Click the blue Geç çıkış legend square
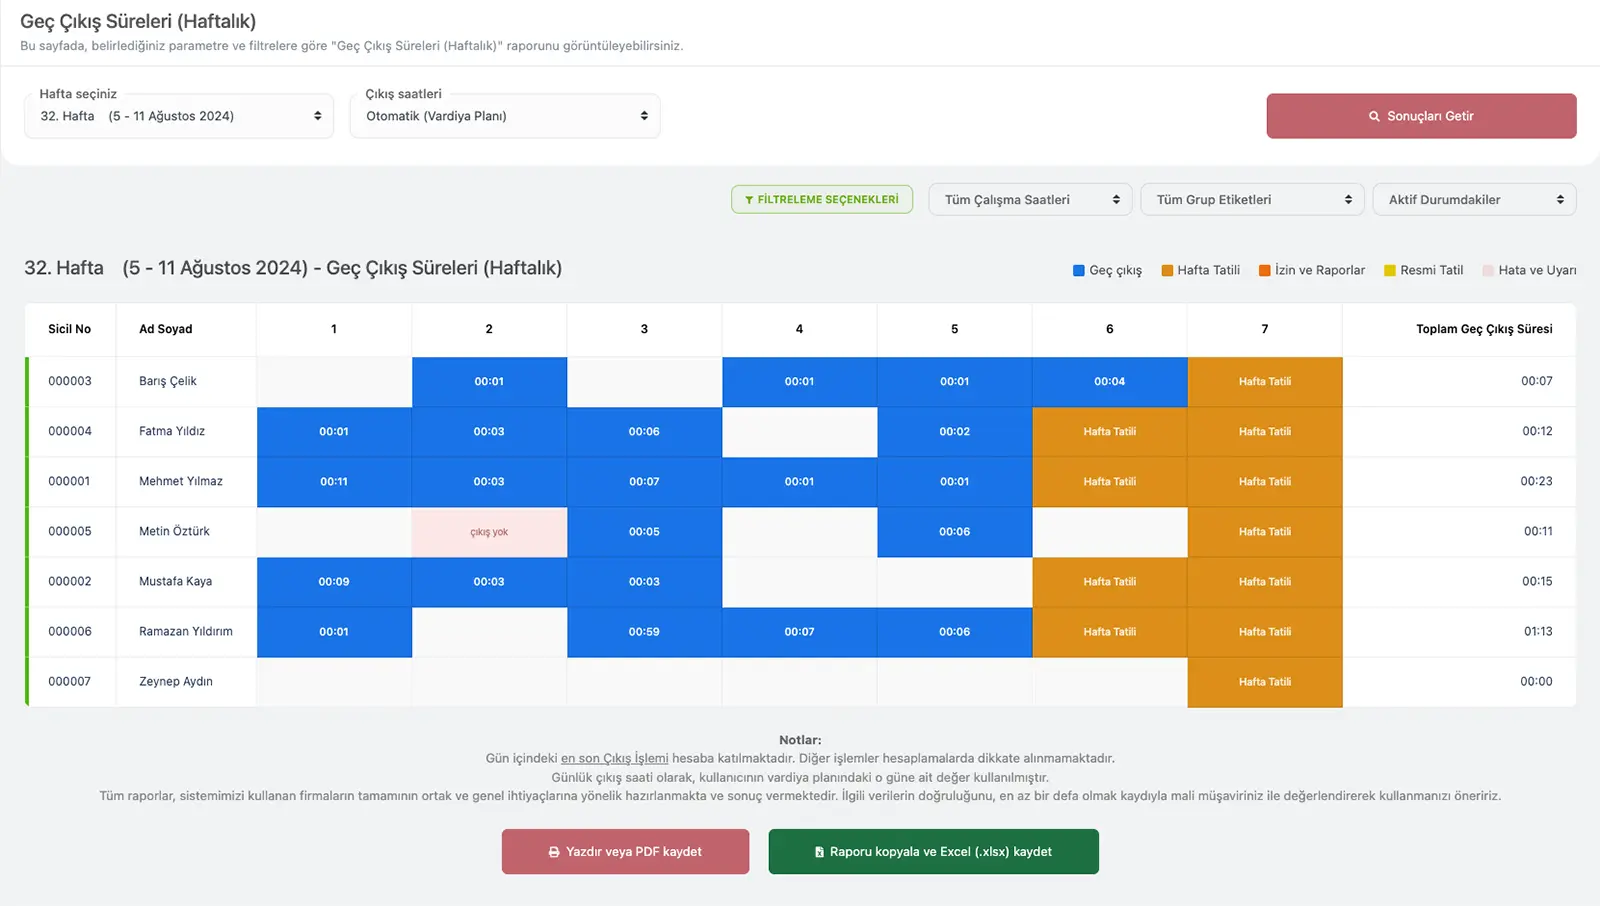Screen dimensions: 1600x906 click(x=1079, y=270)
